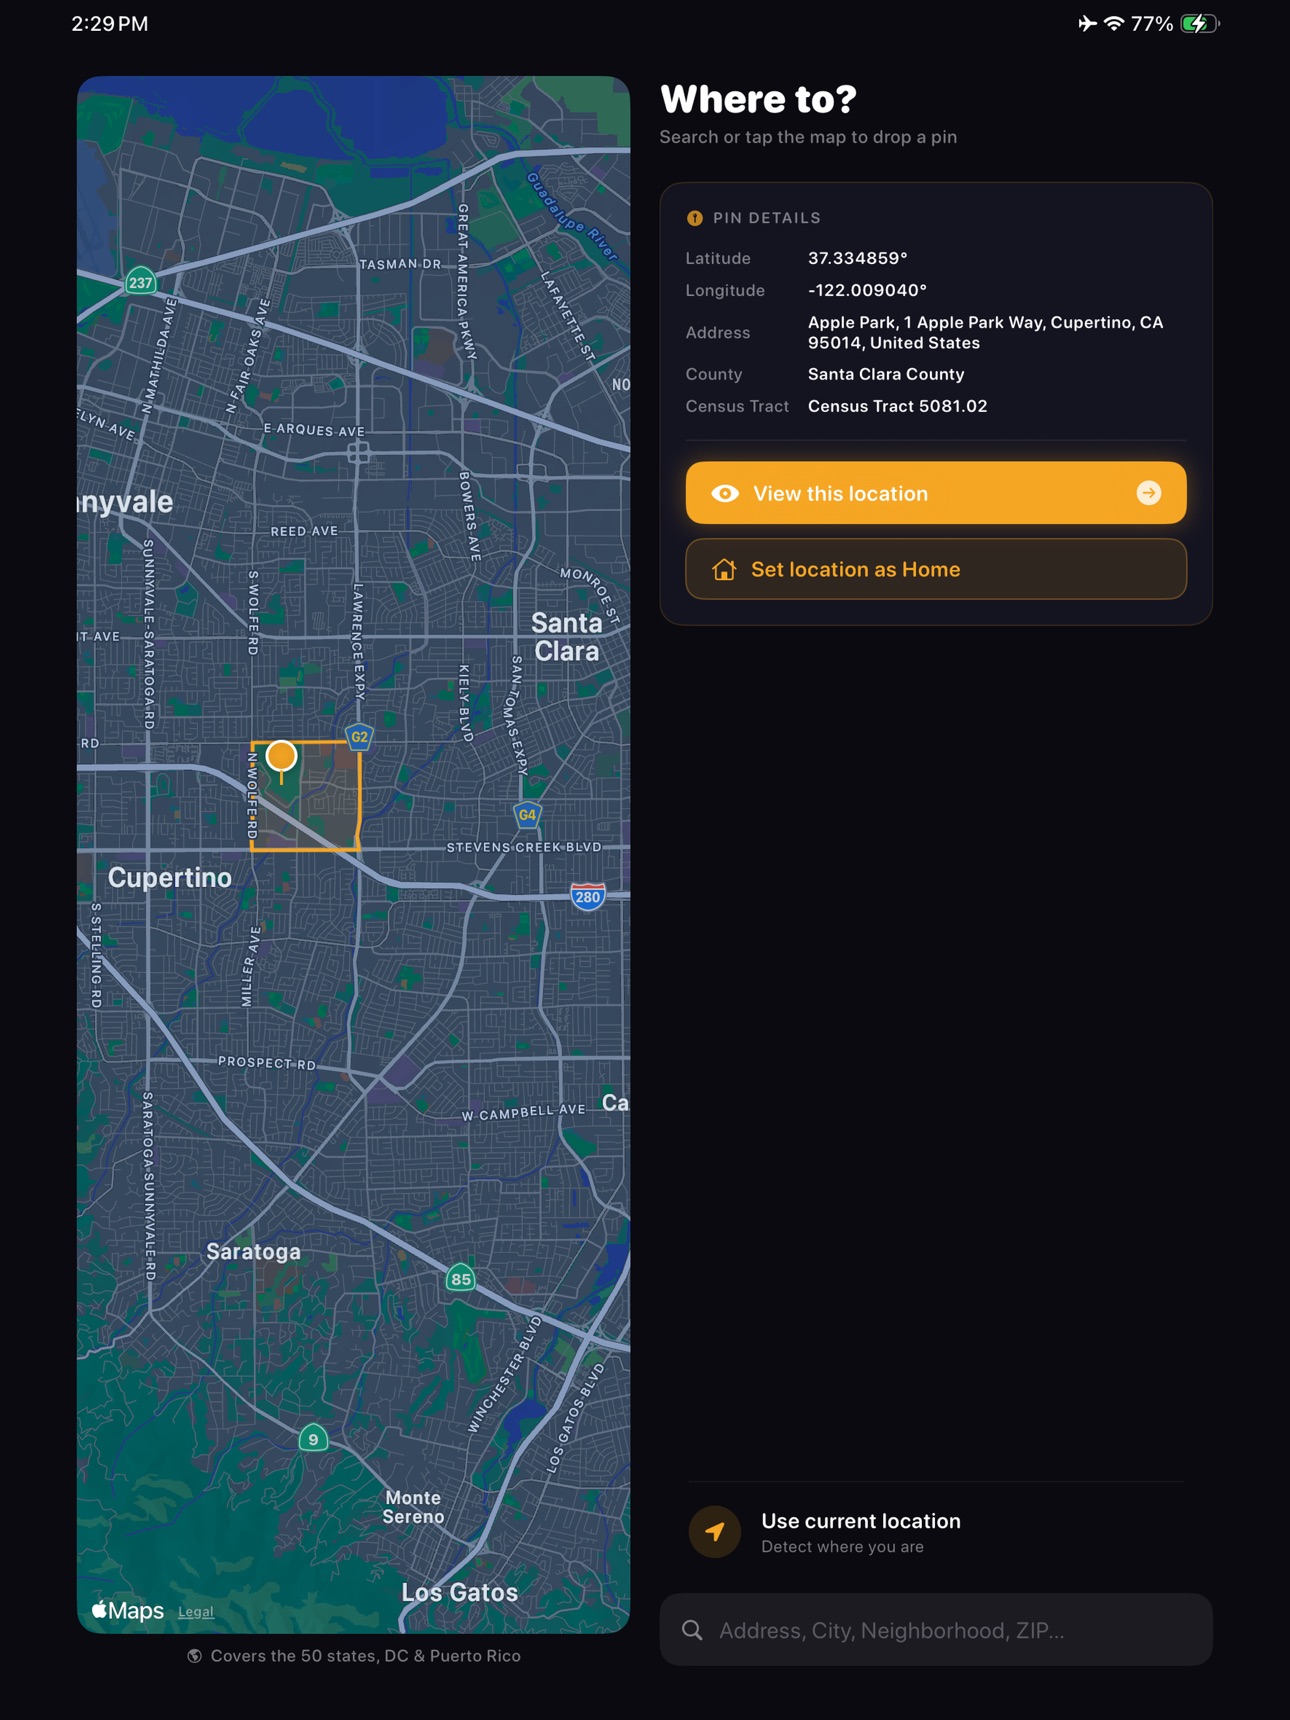The width and height of the screenshot is (1290, 1720).
Task: Tap Set location as Home button
Action: [936, 569]
